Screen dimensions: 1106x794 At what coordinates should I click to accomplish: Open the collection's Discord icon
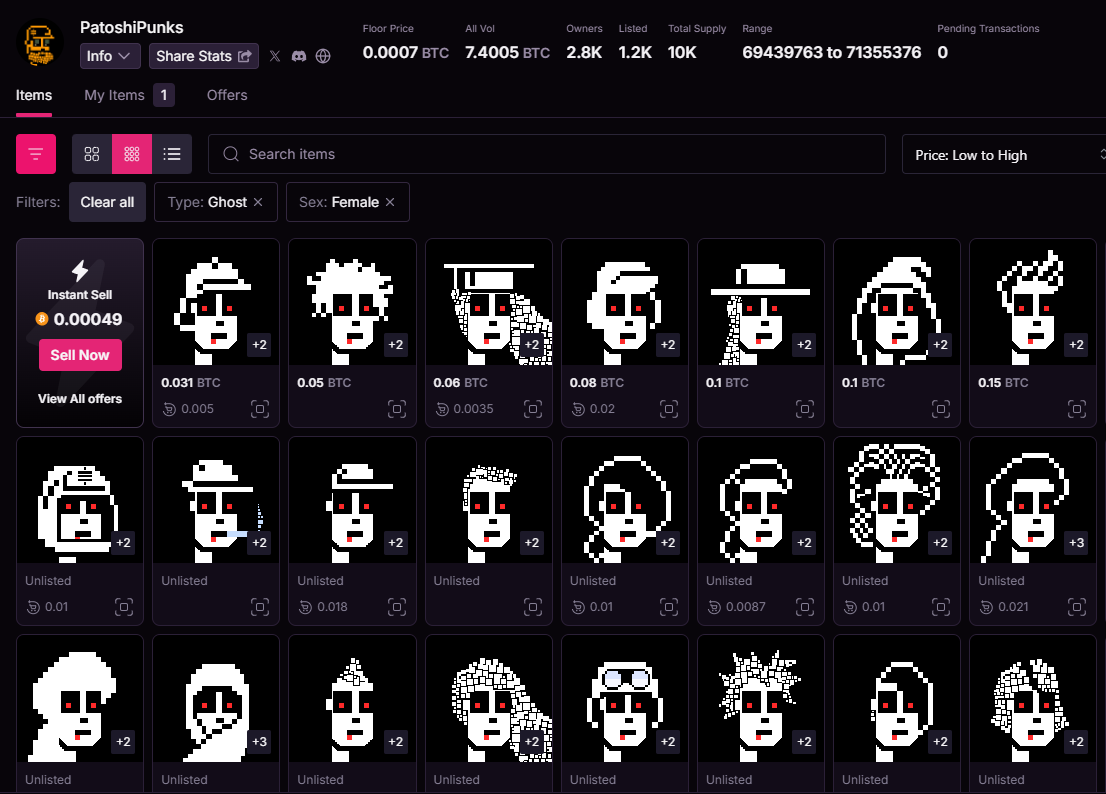299,56
